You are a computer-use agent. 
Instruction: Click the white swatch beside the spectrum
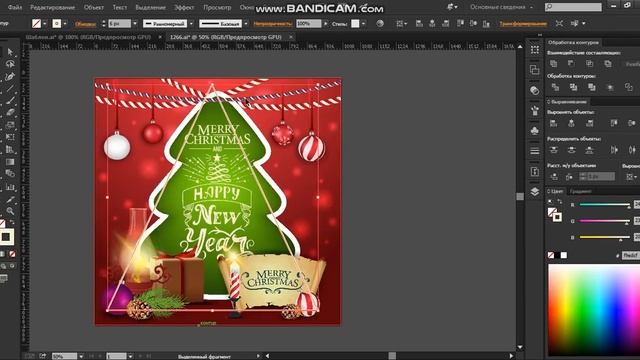coord(564,255)
